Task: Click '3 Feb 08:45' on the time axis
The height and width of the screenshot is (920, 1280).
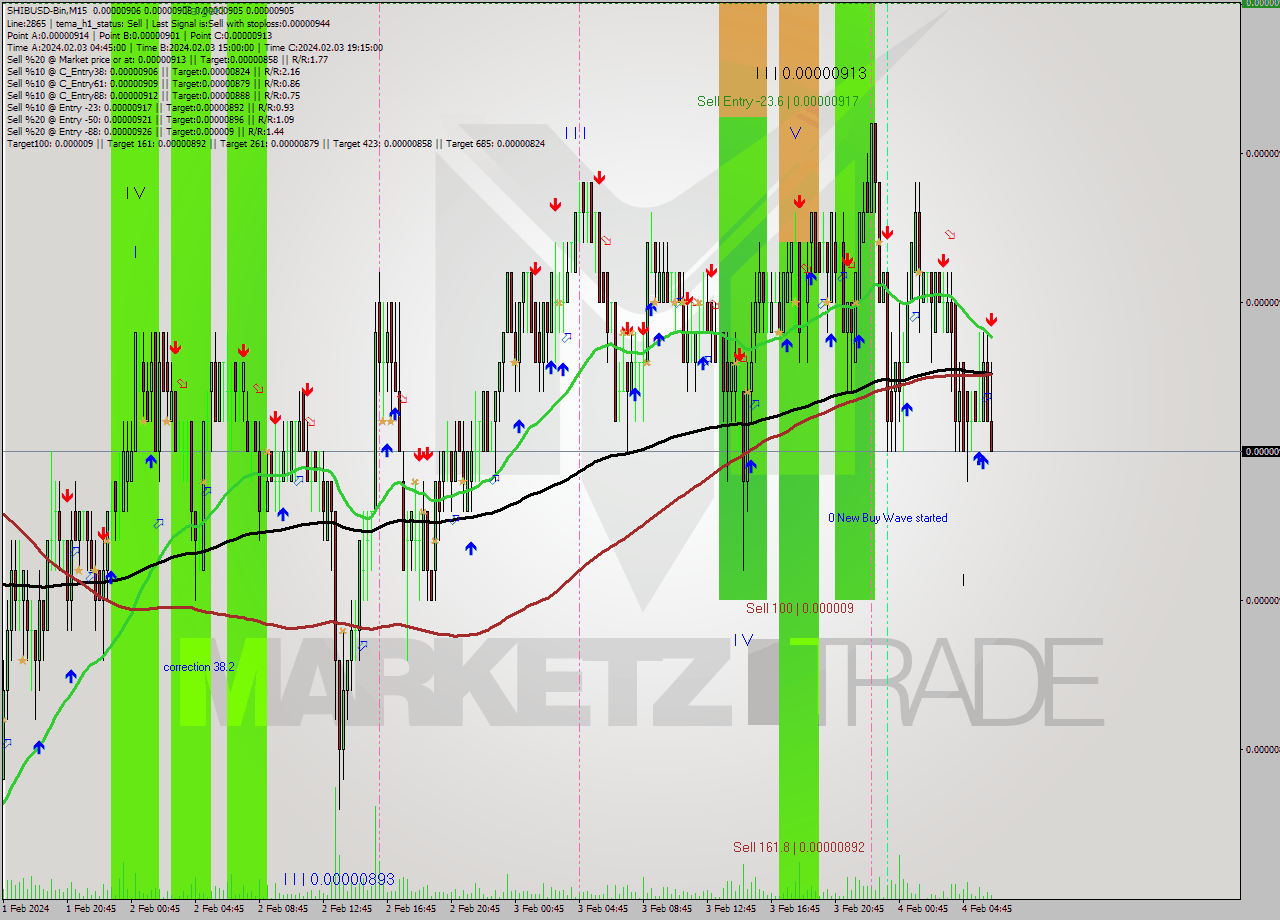Action: point(667,909)
